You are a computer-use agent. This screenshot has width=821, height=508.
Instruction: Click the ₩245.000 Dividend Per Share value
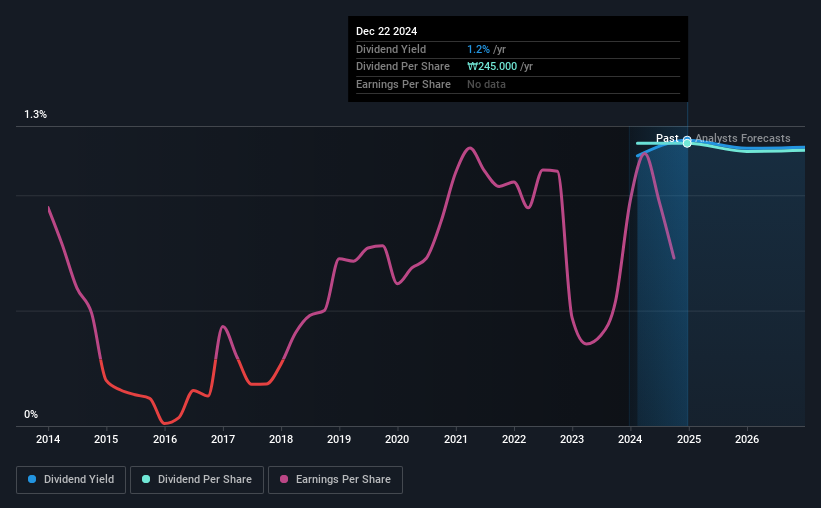click(492, 67)
